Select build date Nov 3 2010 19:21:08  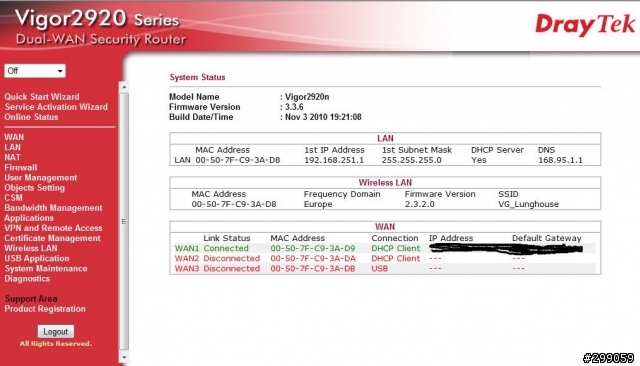point(323,117)
